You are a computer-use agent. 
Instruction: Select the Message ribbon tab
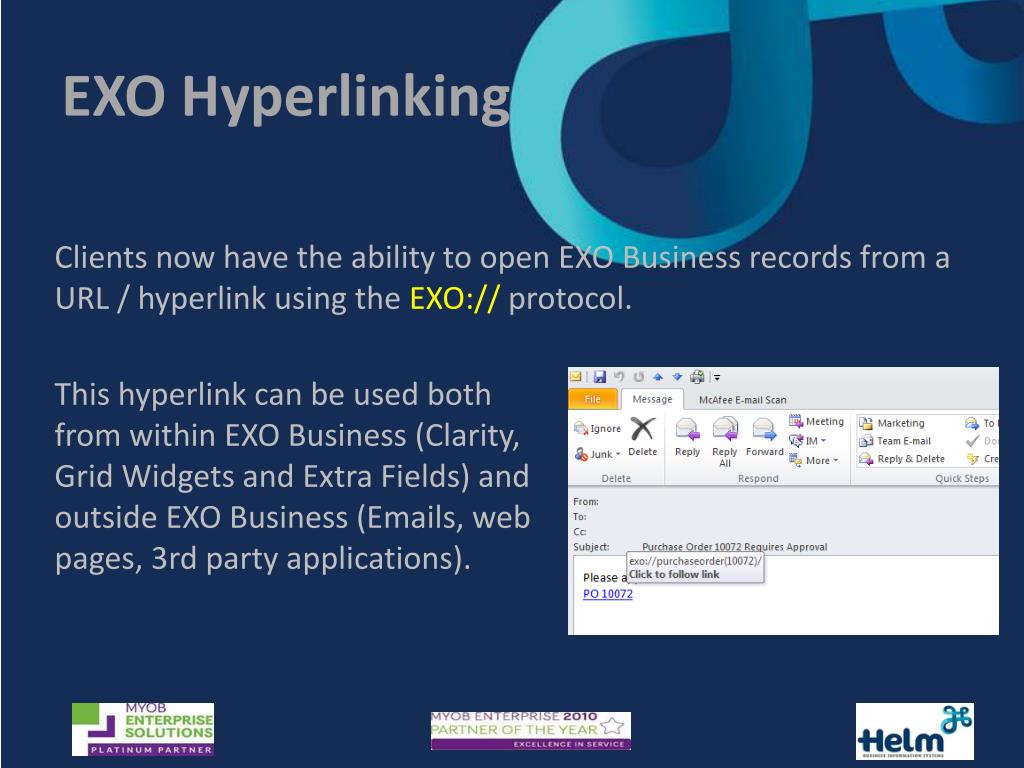652,399
